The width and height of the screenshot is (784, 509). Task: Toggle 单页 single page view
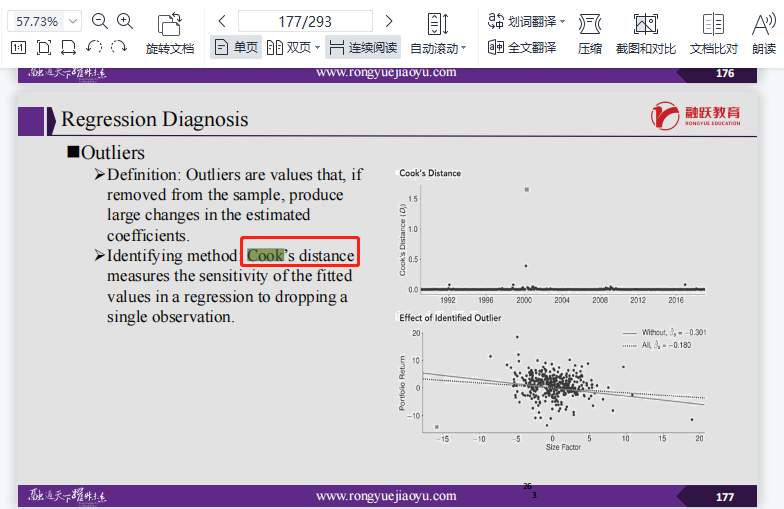236,47
